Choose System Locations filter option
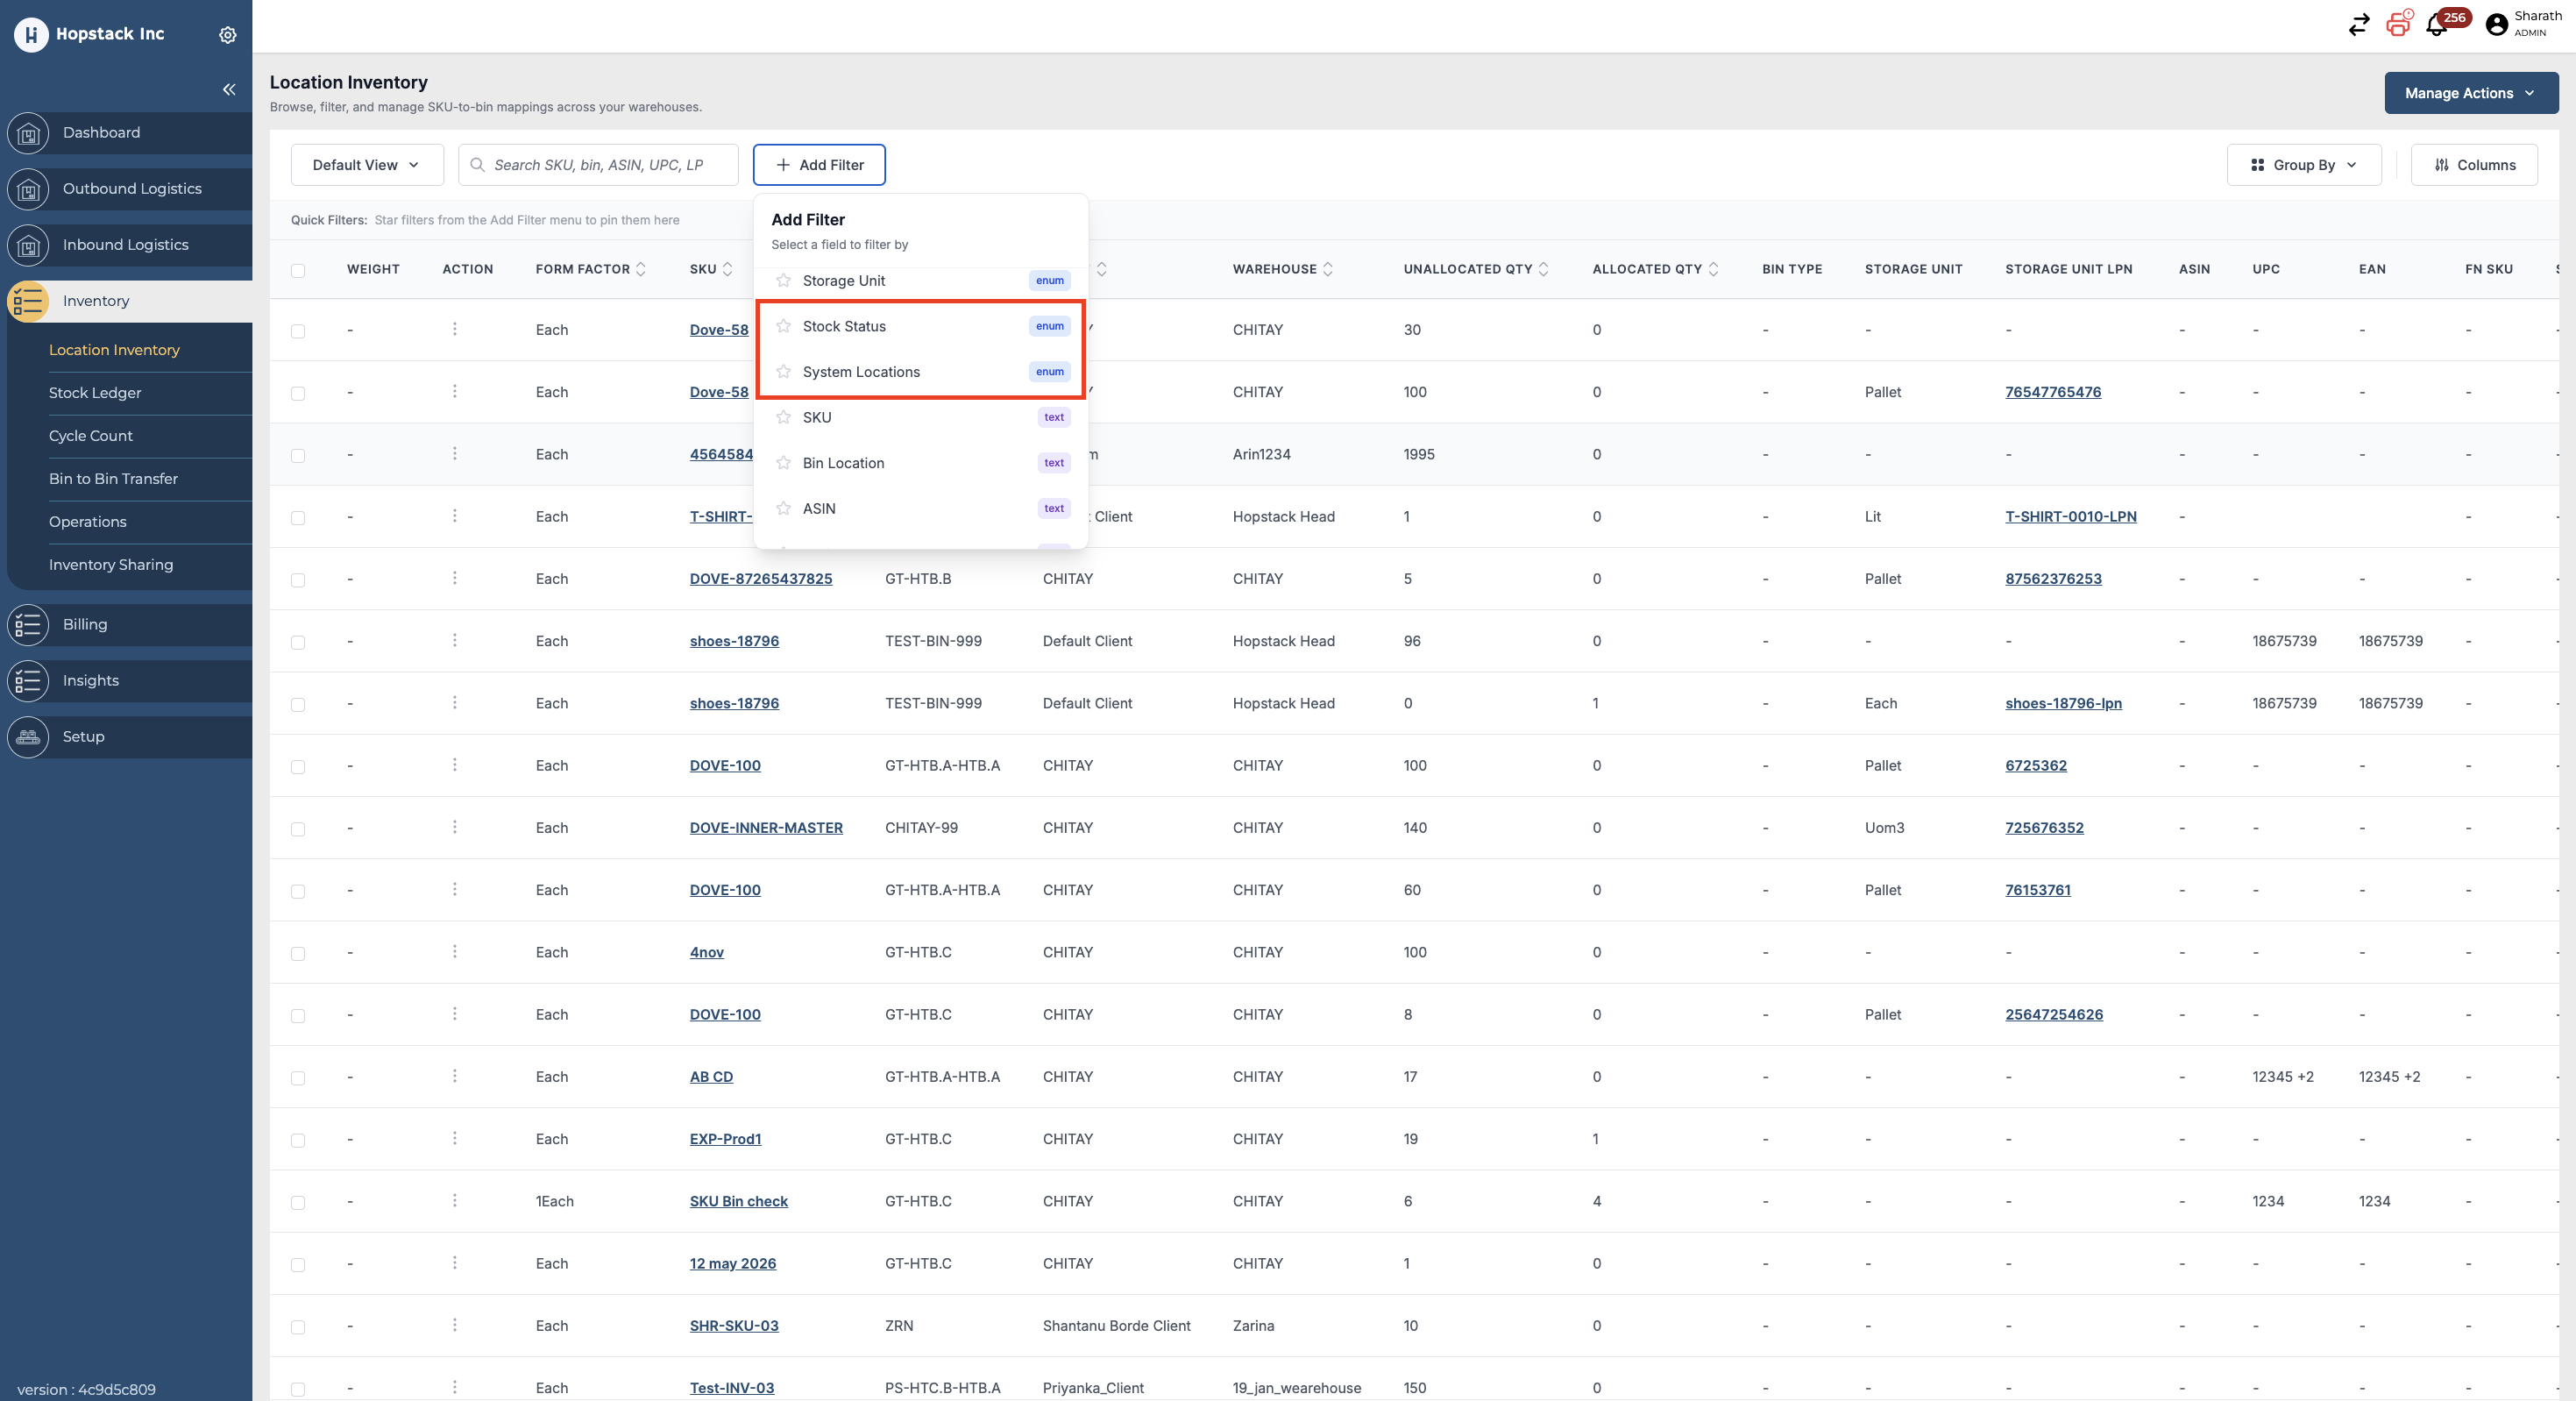The height and width of the screenshot is (1401, 2576). 921,372
